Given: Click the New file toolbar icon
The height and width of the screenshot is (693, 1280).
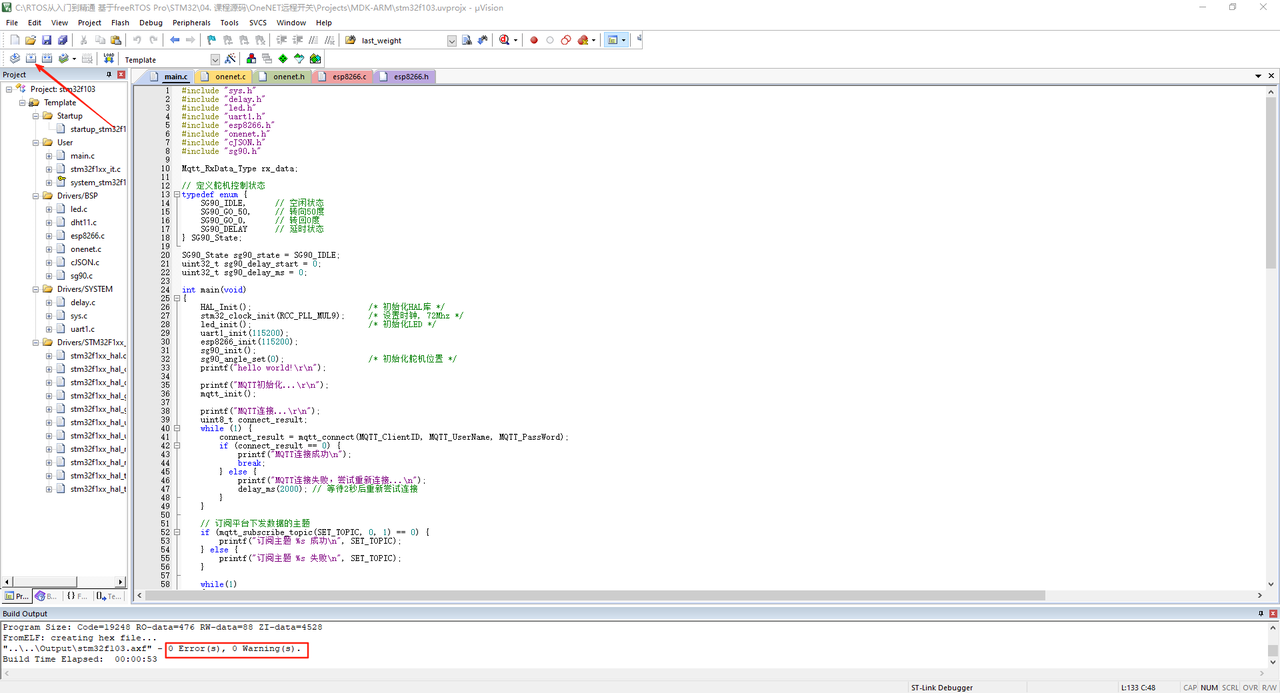Looking at the screenshot, I should tap(15, 40).
